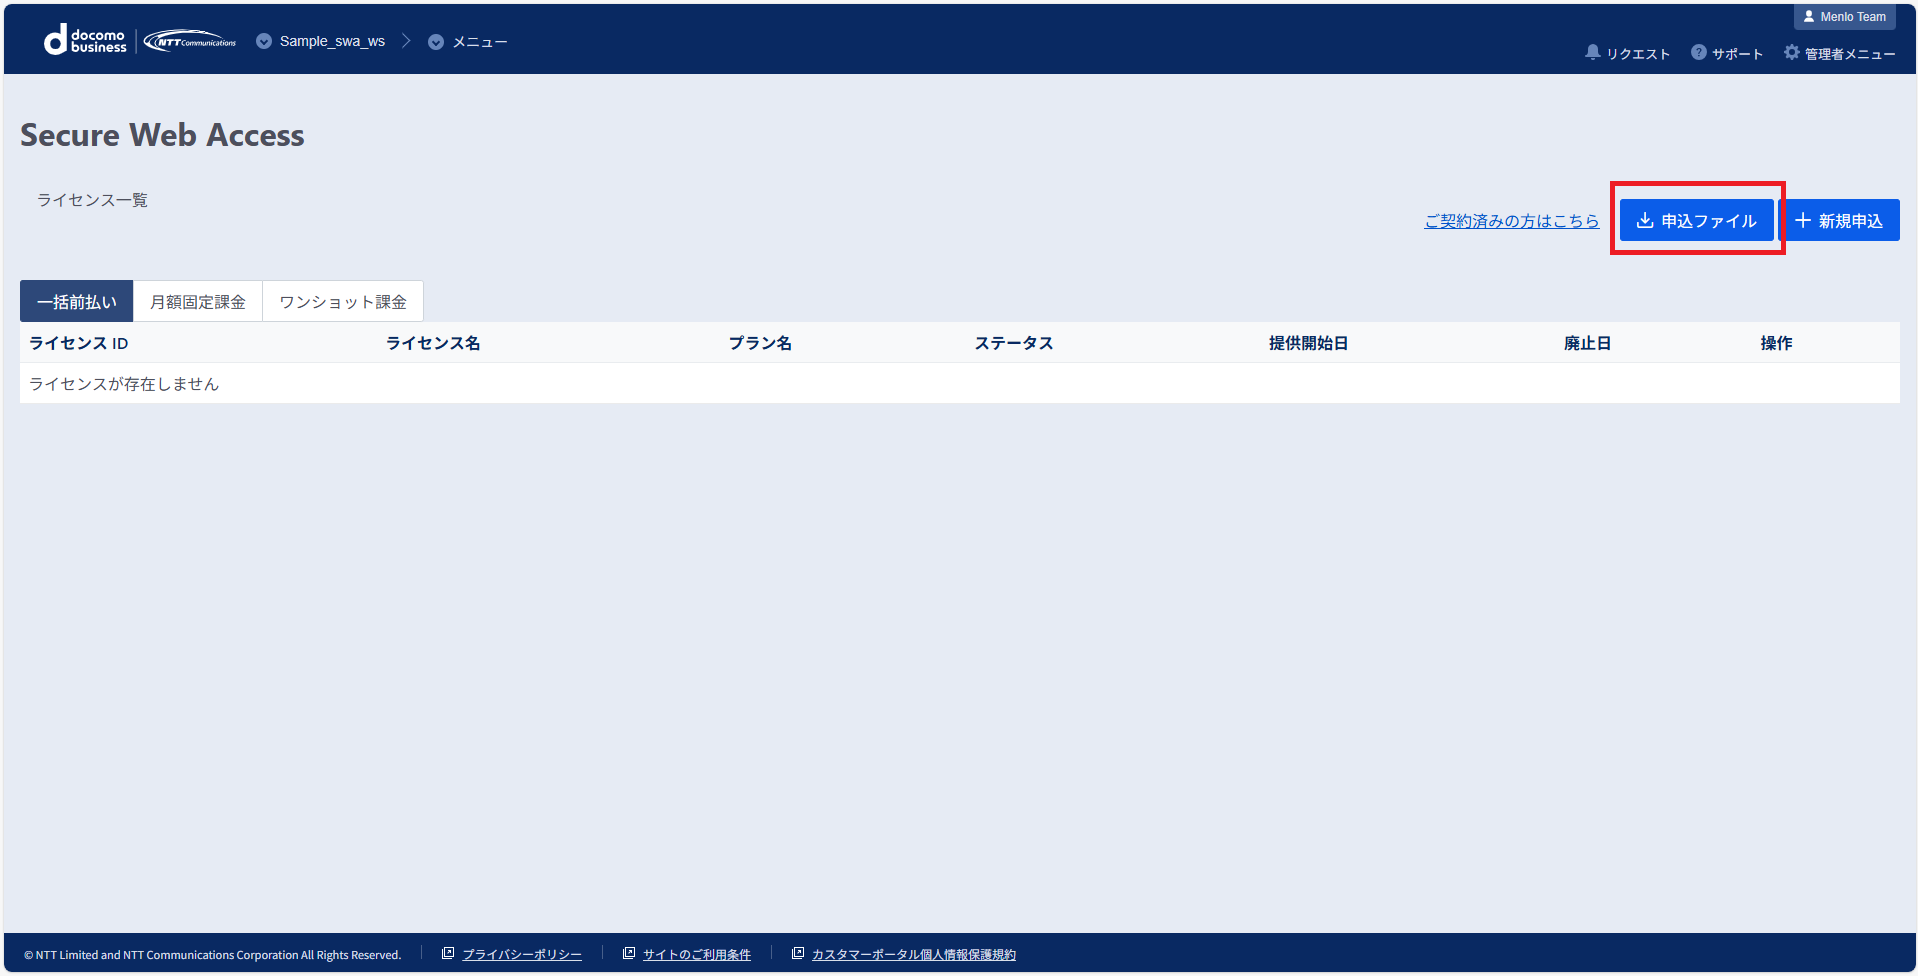Click the Secure Web Access page heading
The image size is (1918, 976).
162,135
